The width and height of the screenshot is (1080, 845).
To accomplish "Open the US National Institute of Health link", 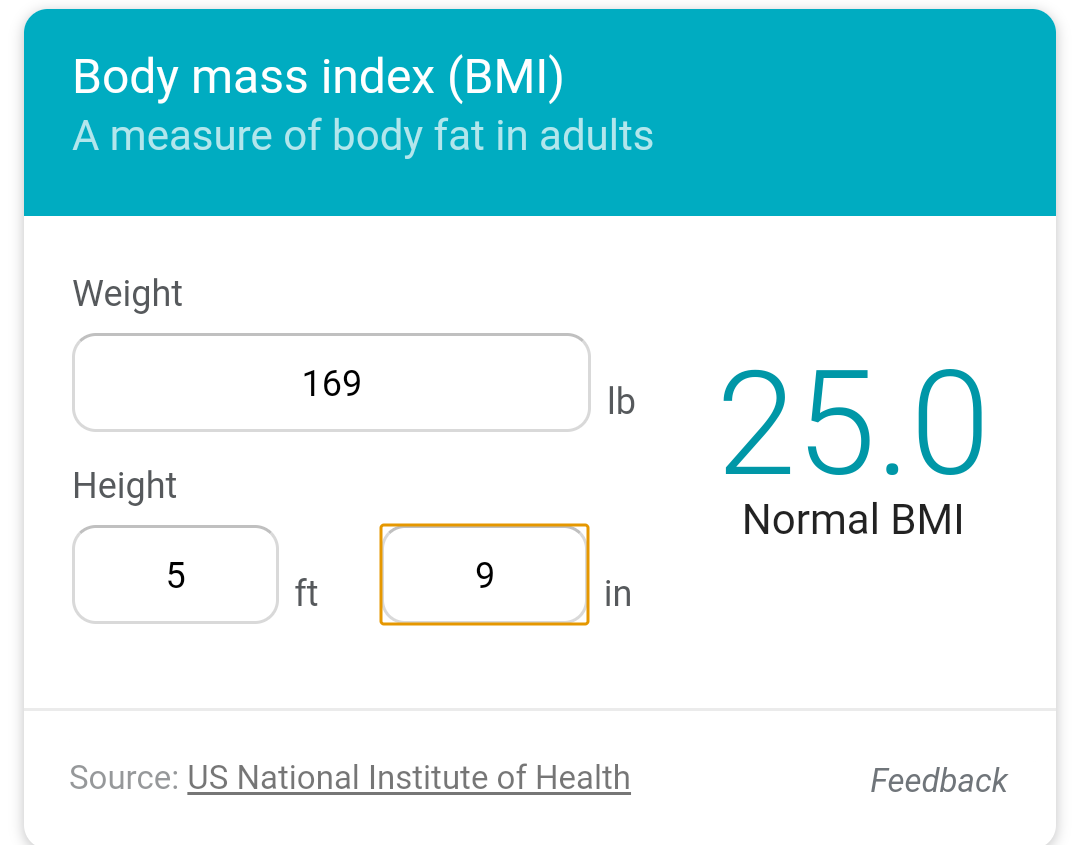I will pos(408,778).
